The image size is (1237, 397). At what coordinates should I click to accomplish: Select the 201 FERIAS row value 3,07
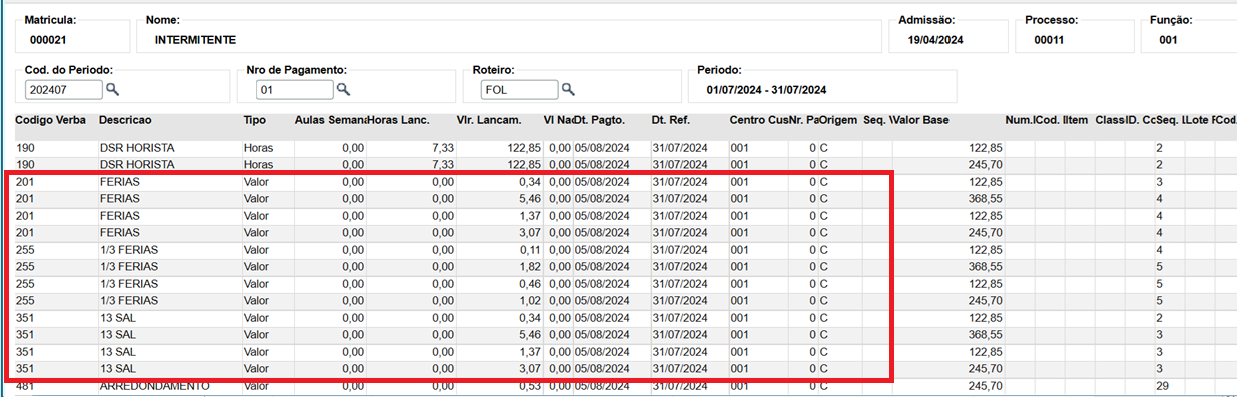coord(530,232)
